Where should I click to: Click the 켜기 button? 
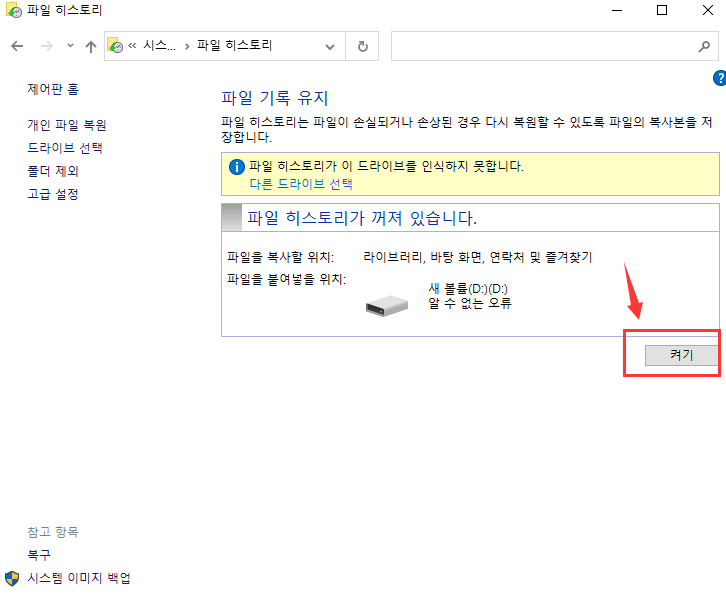click(681, 355)
